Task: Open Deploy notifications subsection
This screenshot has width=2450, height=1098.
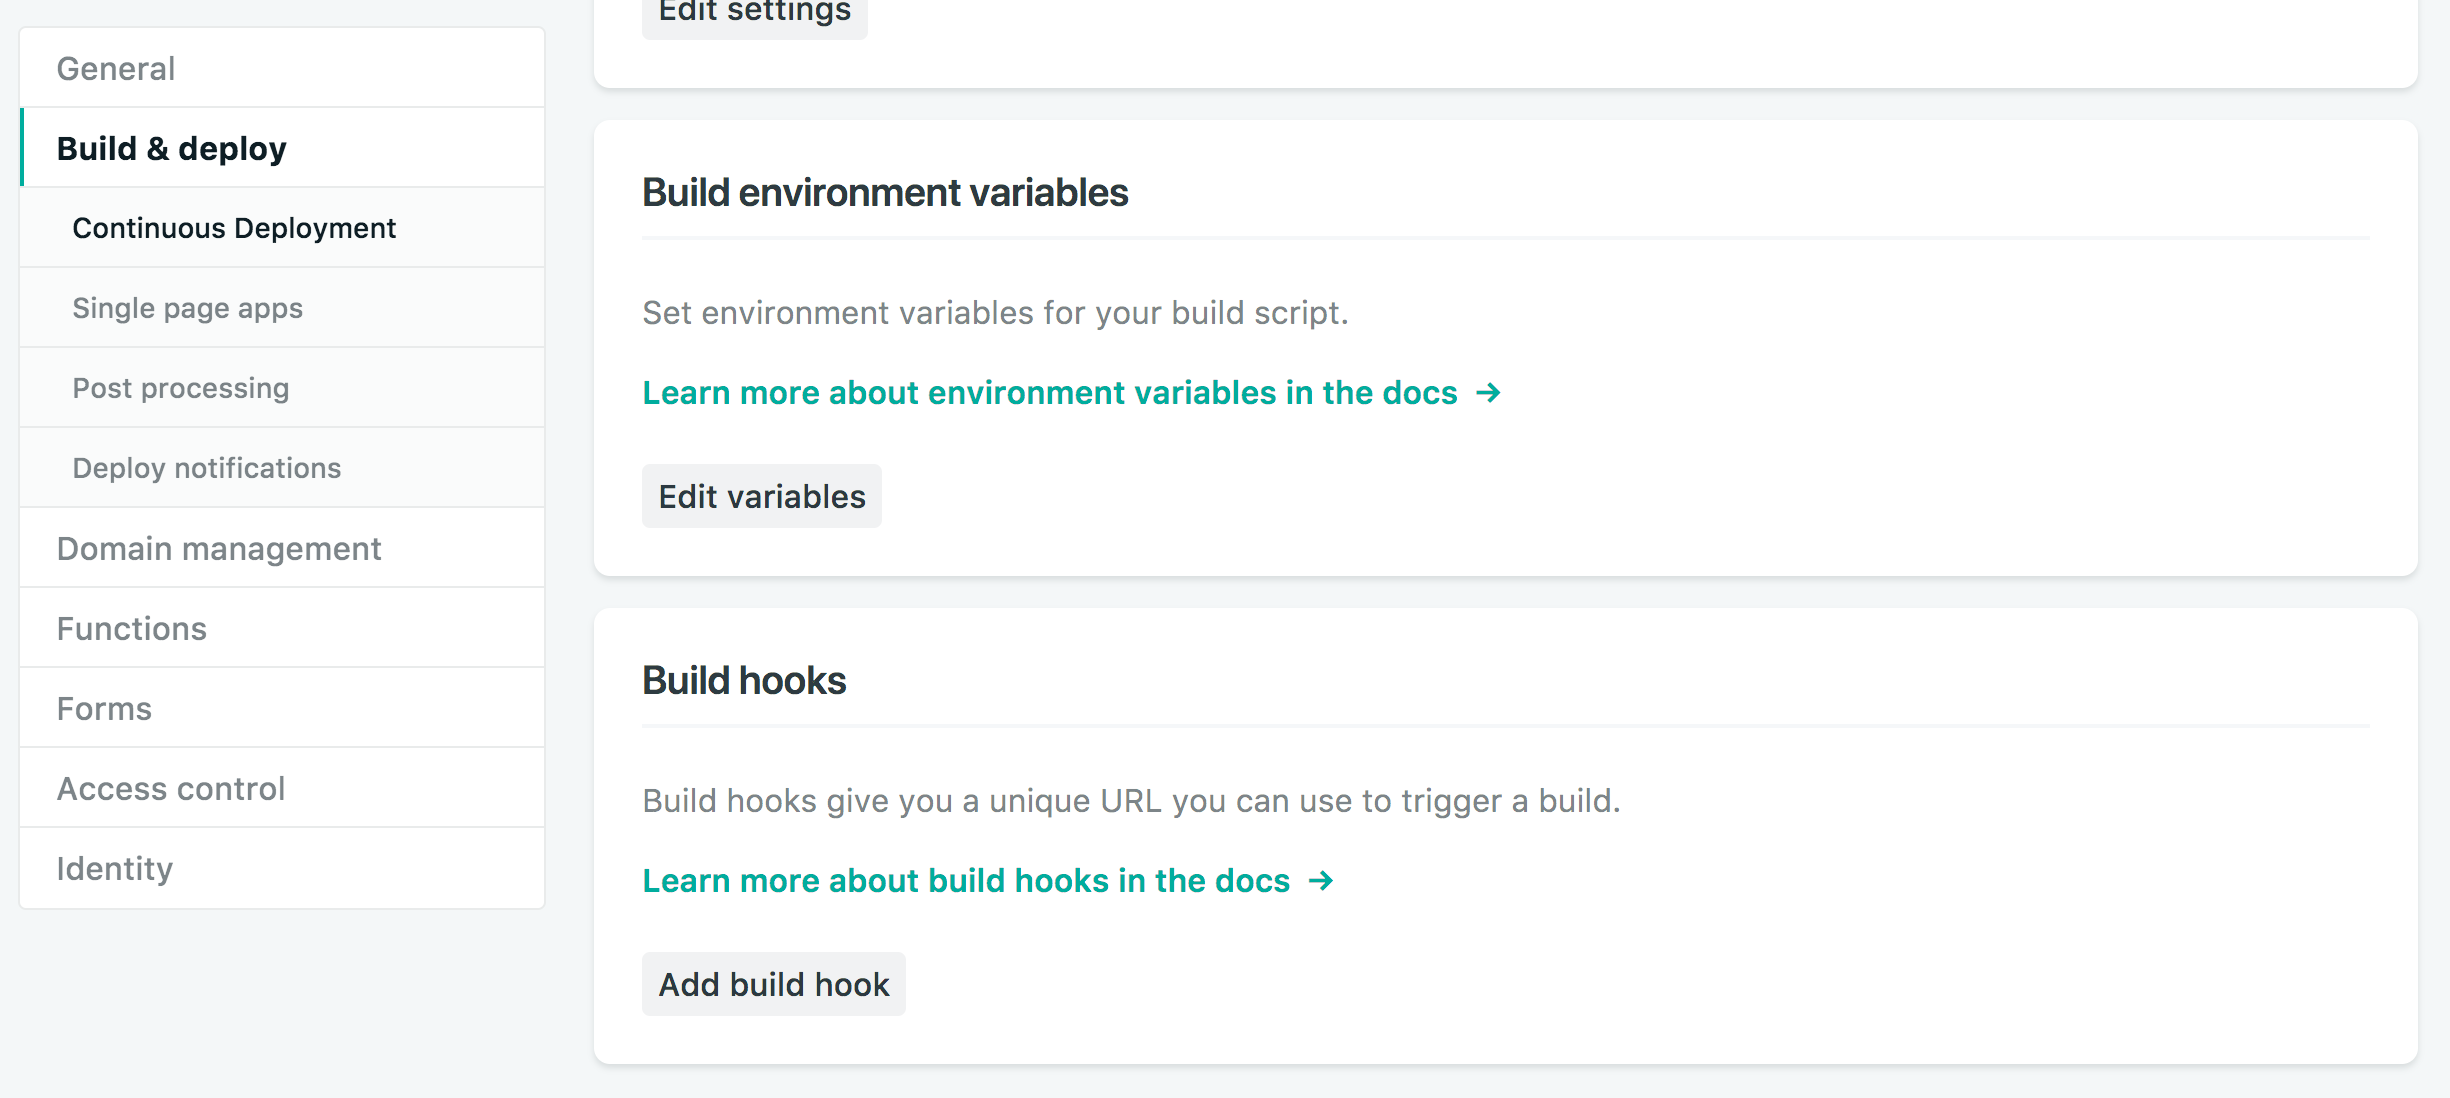Action: (x=206, y=468)
